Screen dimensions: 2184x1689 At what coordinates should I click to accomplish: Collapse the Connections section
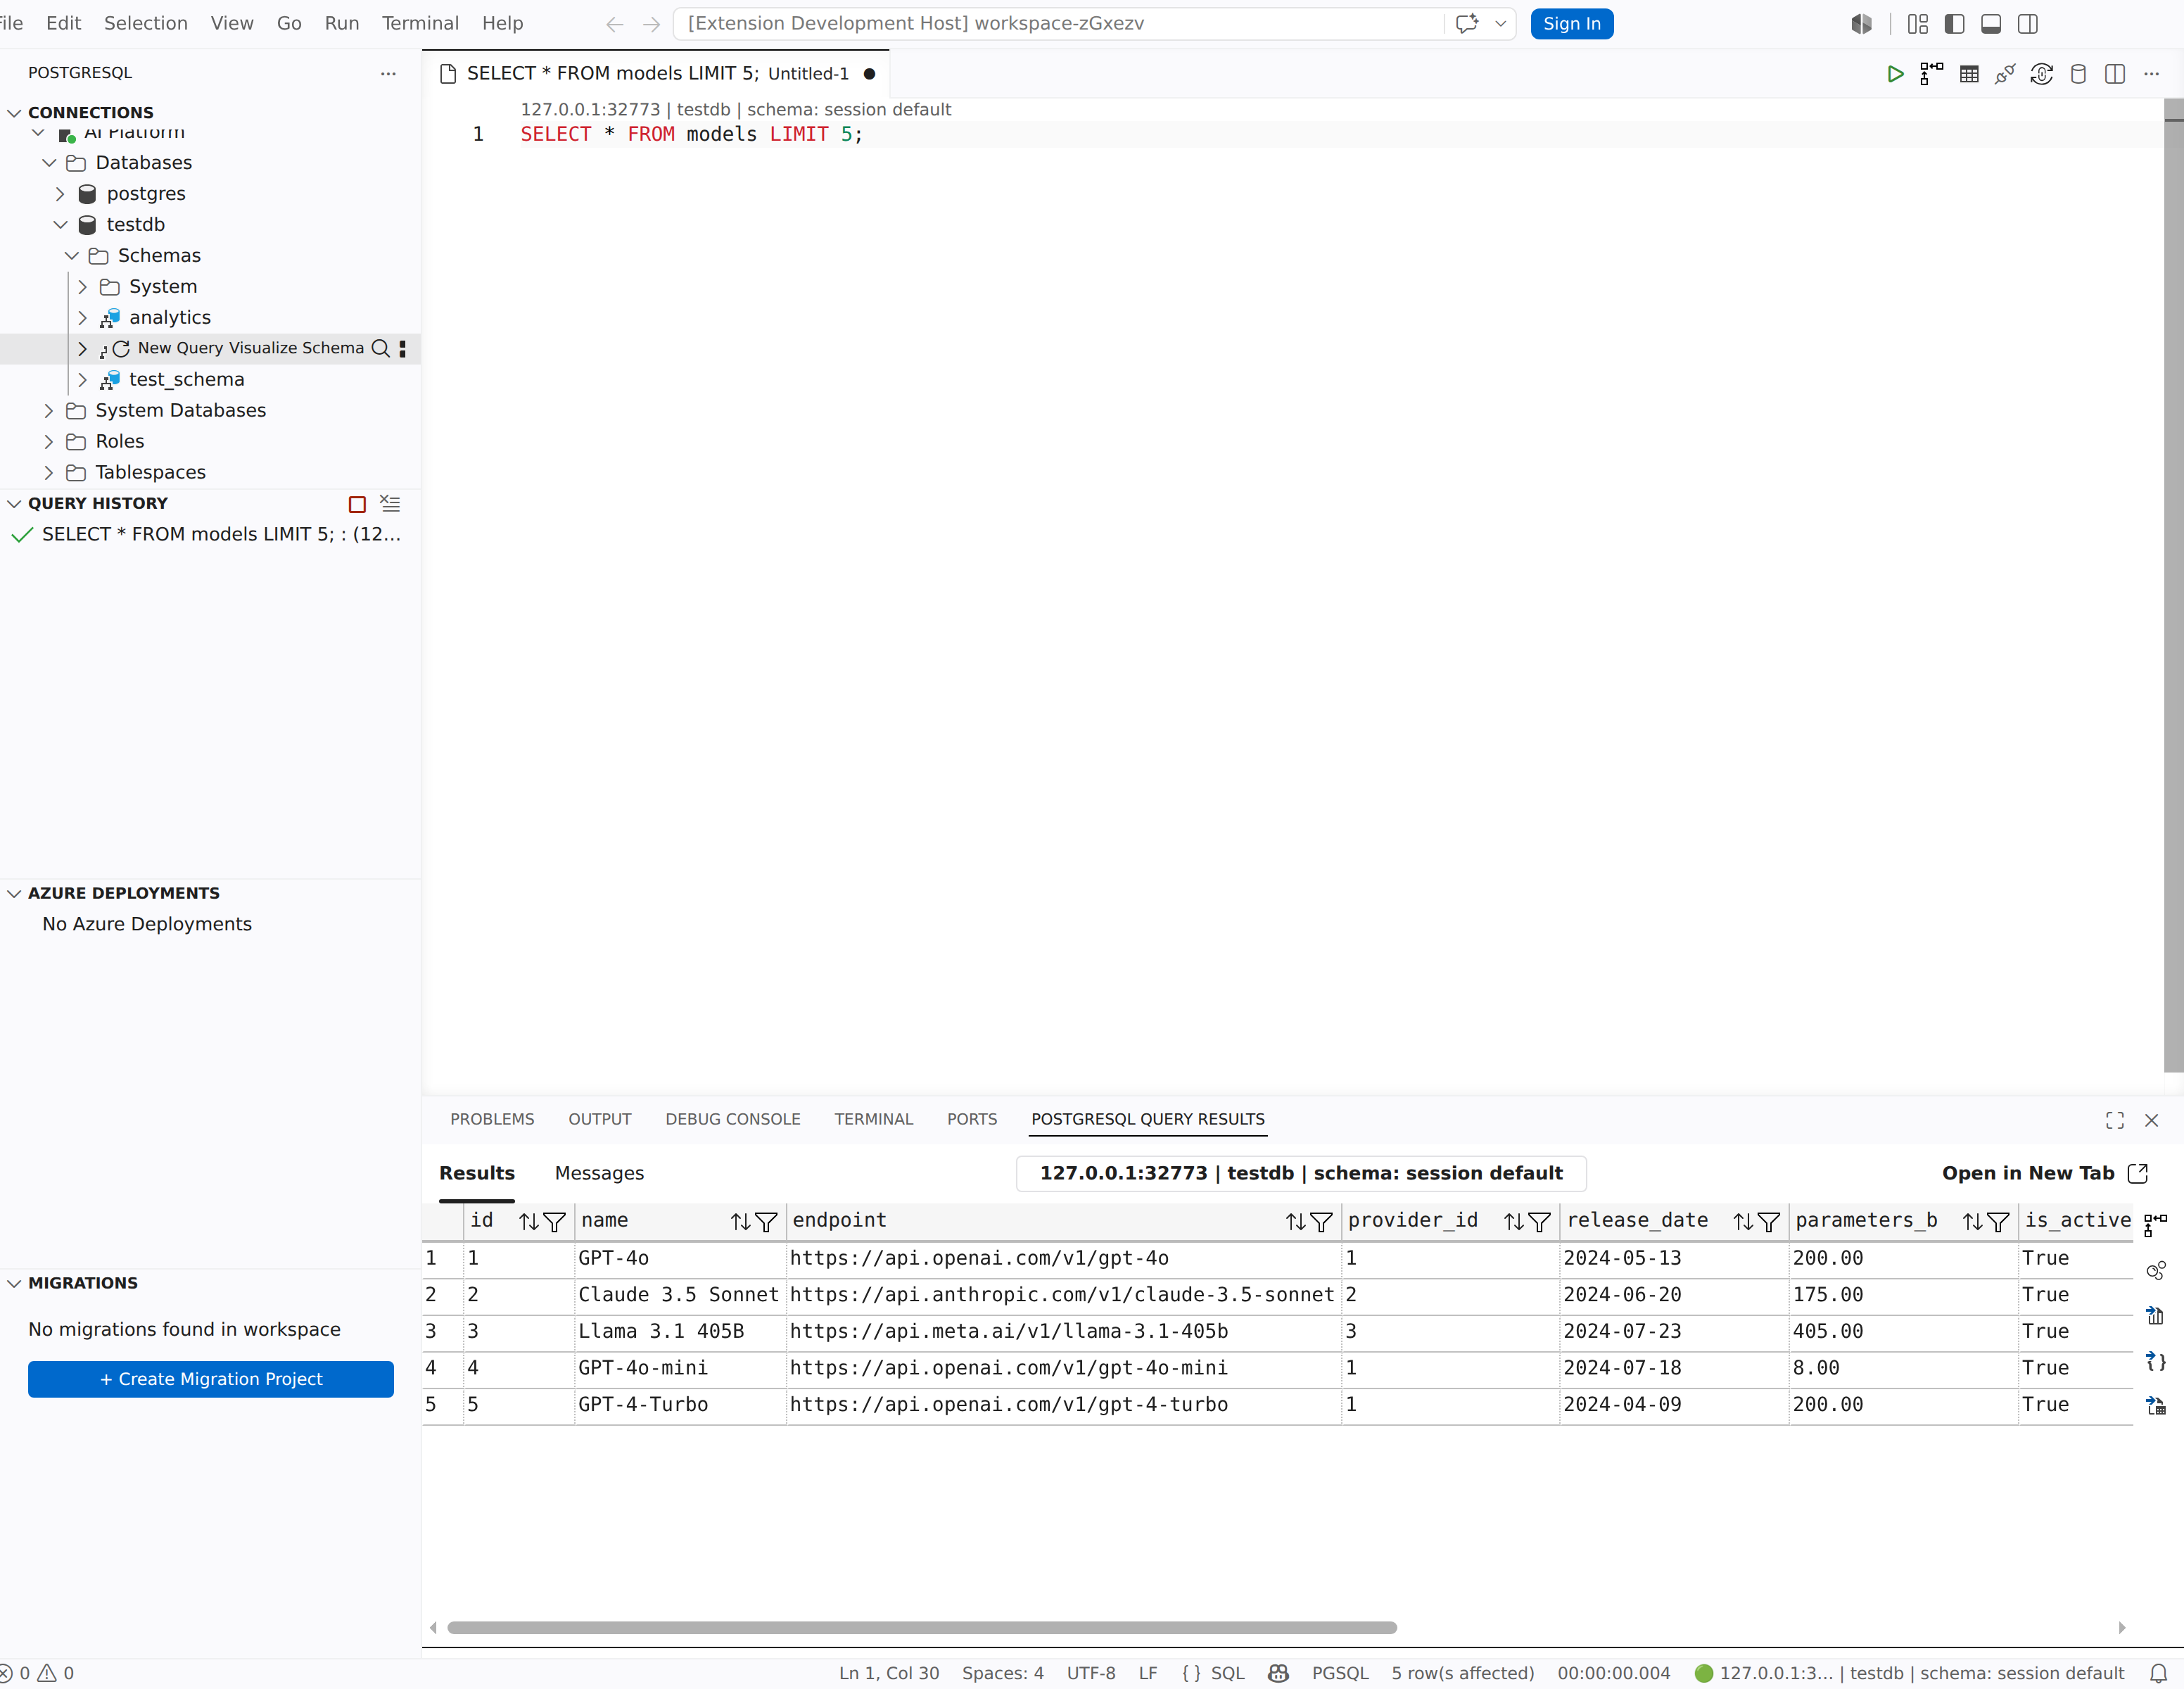pyautogui.click(x=14, y=113)
